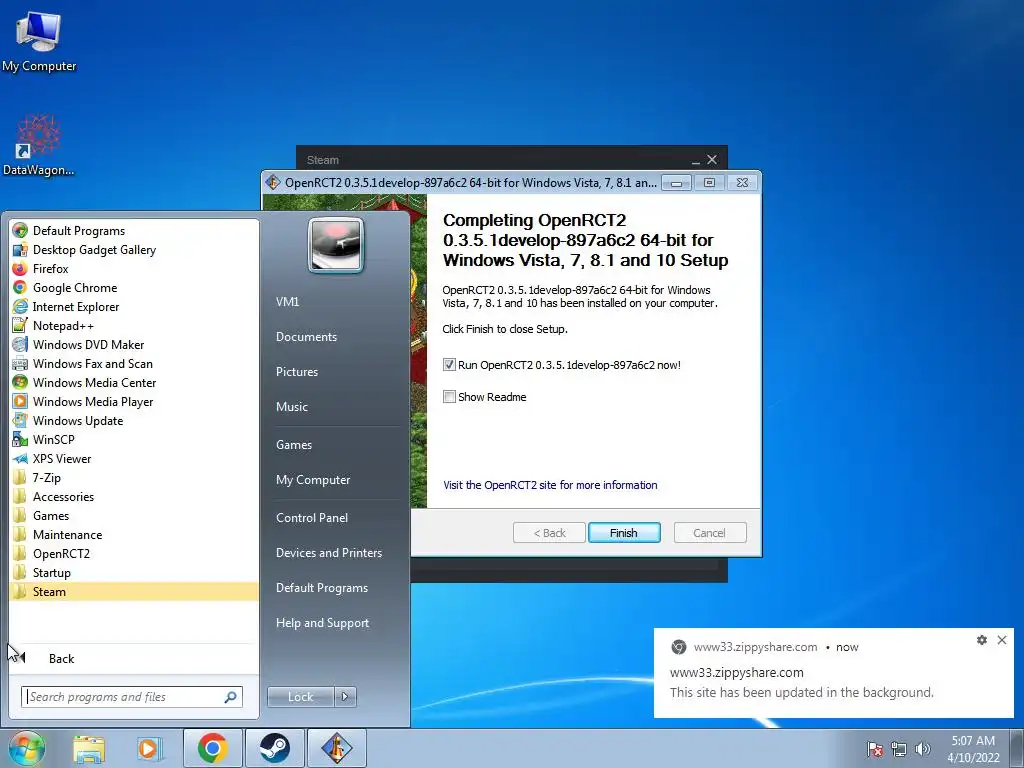The image size is (1024, 768).
Task: Expand the 7-Zip folder
Action: (37, 477)
